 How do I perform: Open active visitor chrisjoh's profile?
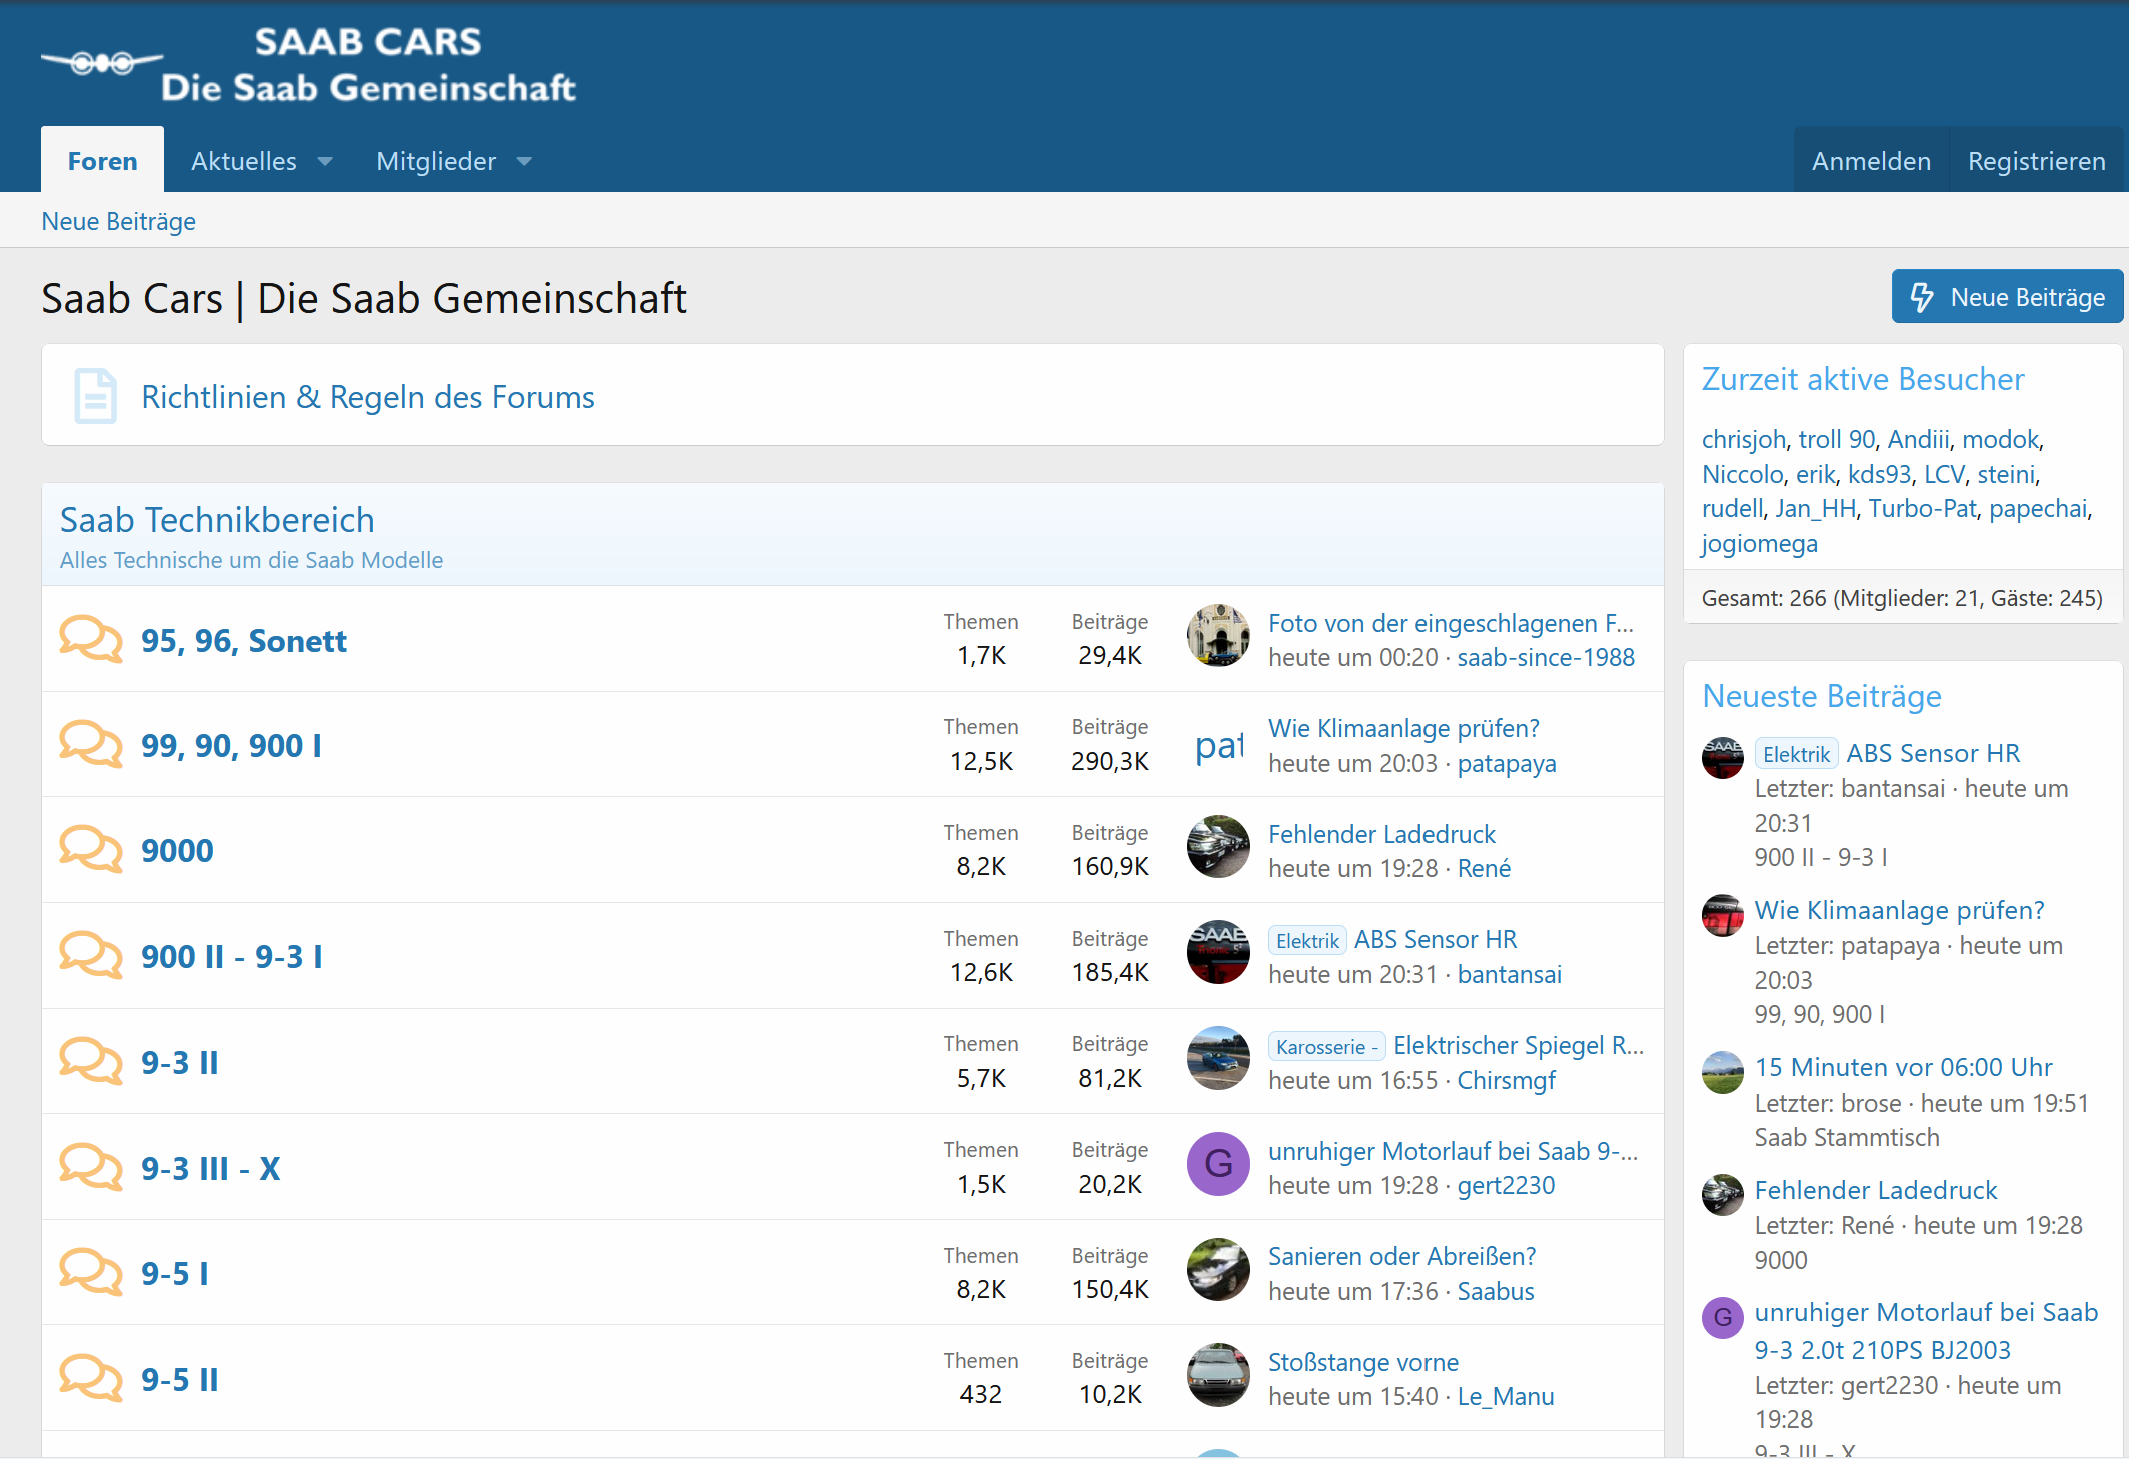click(1744, 439)
